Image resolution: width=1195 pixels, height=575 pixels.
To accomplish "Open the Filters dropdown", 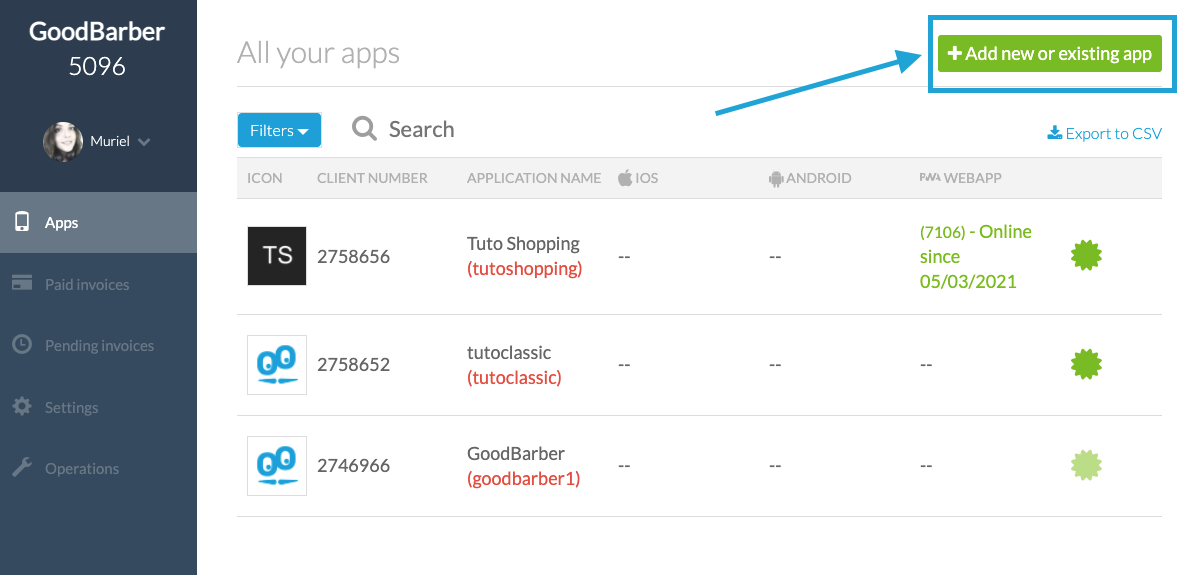I will pyautogui.click(x=279, y=130).
